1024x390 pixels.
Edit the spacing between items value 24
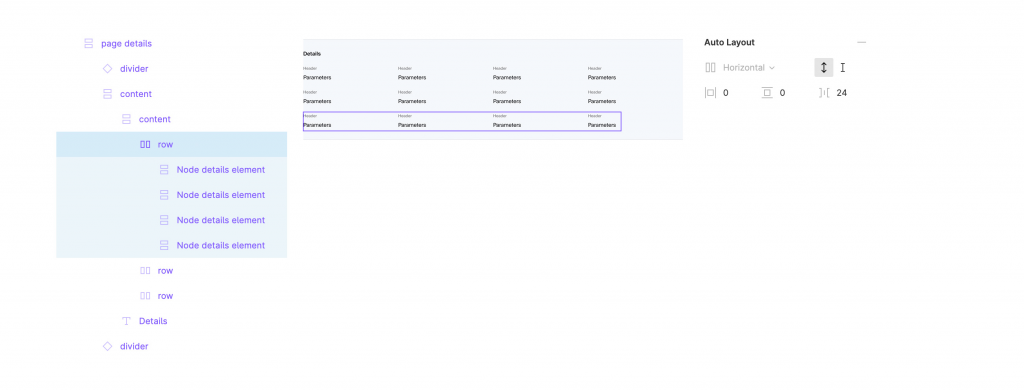tap(842, 93)
